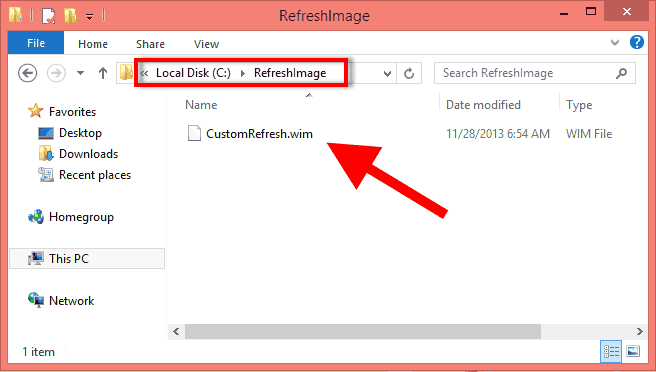Image resolution: width=656 pixels, height=372 pixels.
Task: Go back with the Back arrow
Action: click(28, 73)
